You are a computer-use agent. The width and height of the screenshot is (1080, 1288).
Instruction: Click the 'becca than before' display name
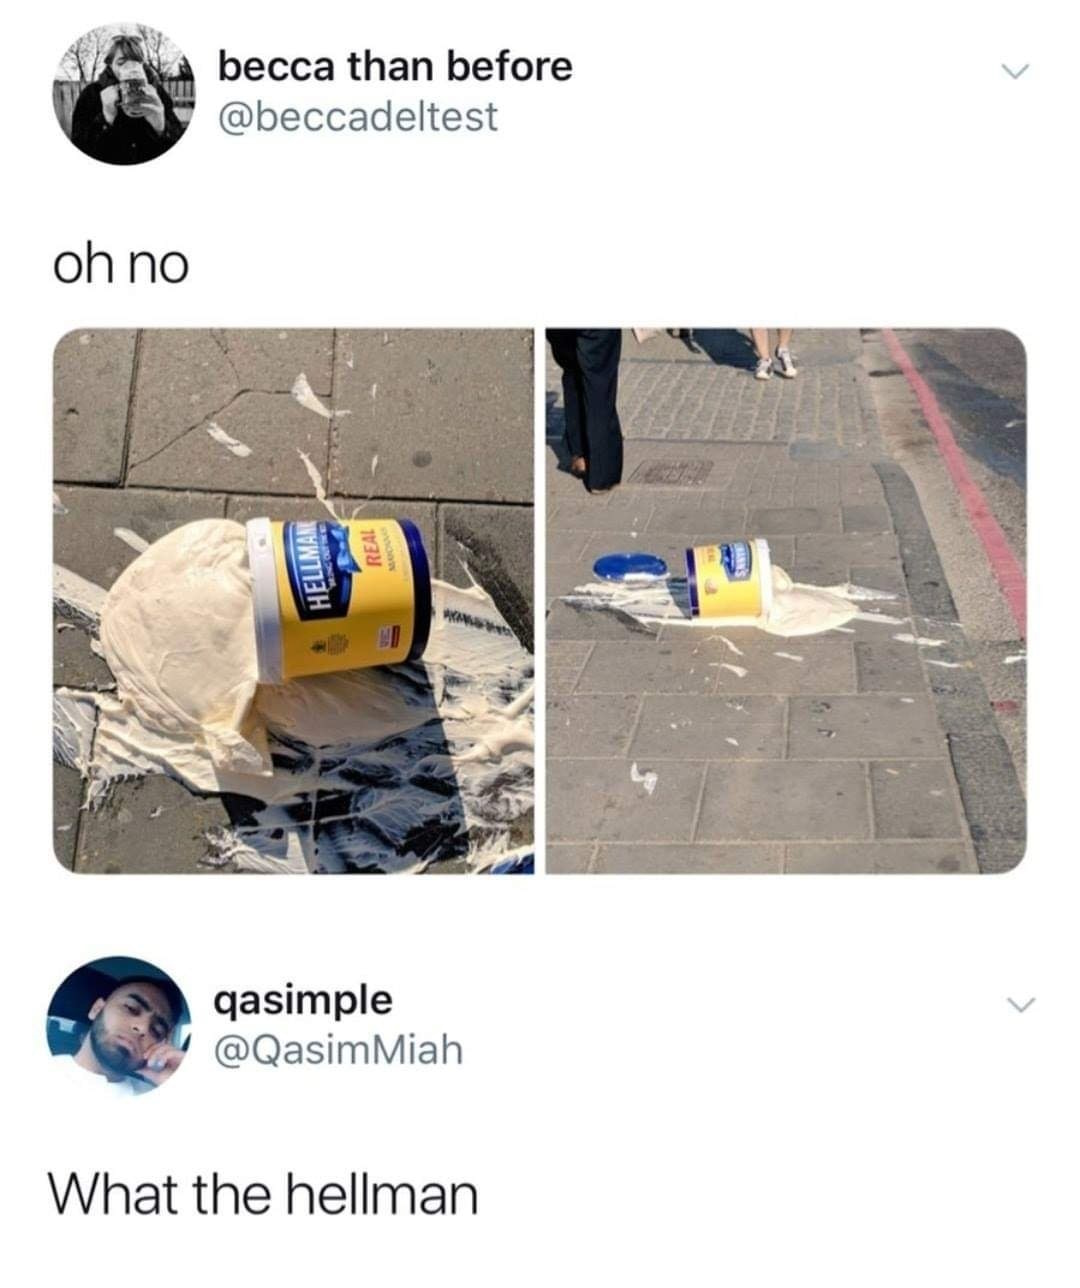pos(396,67)
